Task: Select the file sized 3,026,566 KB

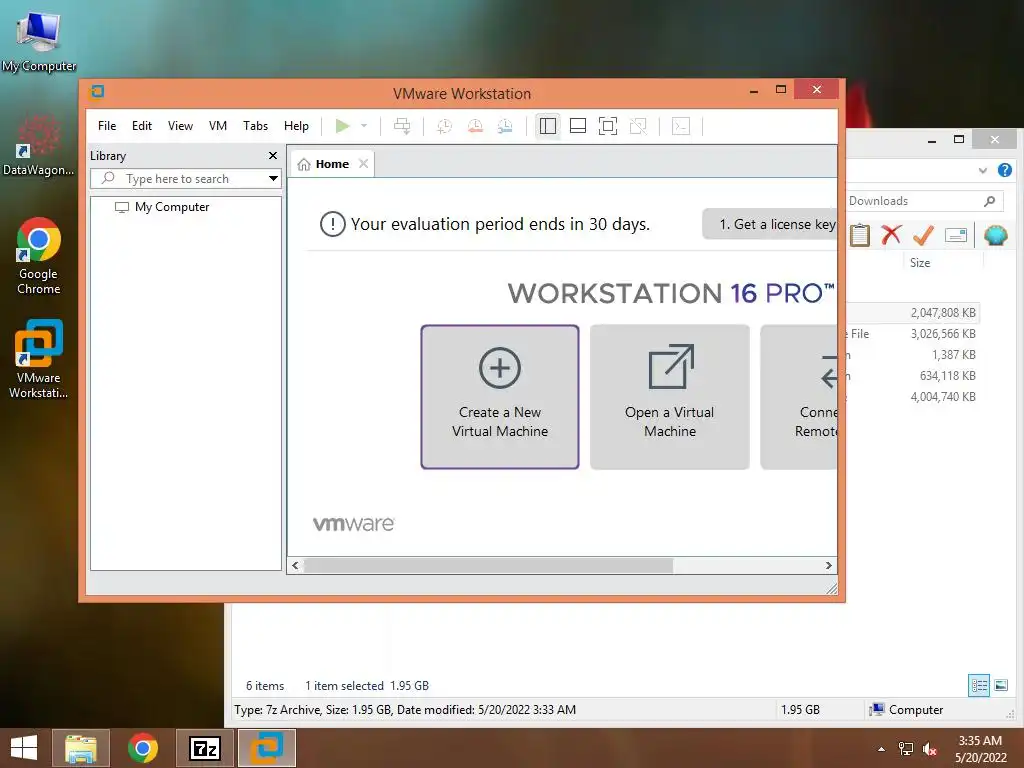Action: click(x=912, y=334)
